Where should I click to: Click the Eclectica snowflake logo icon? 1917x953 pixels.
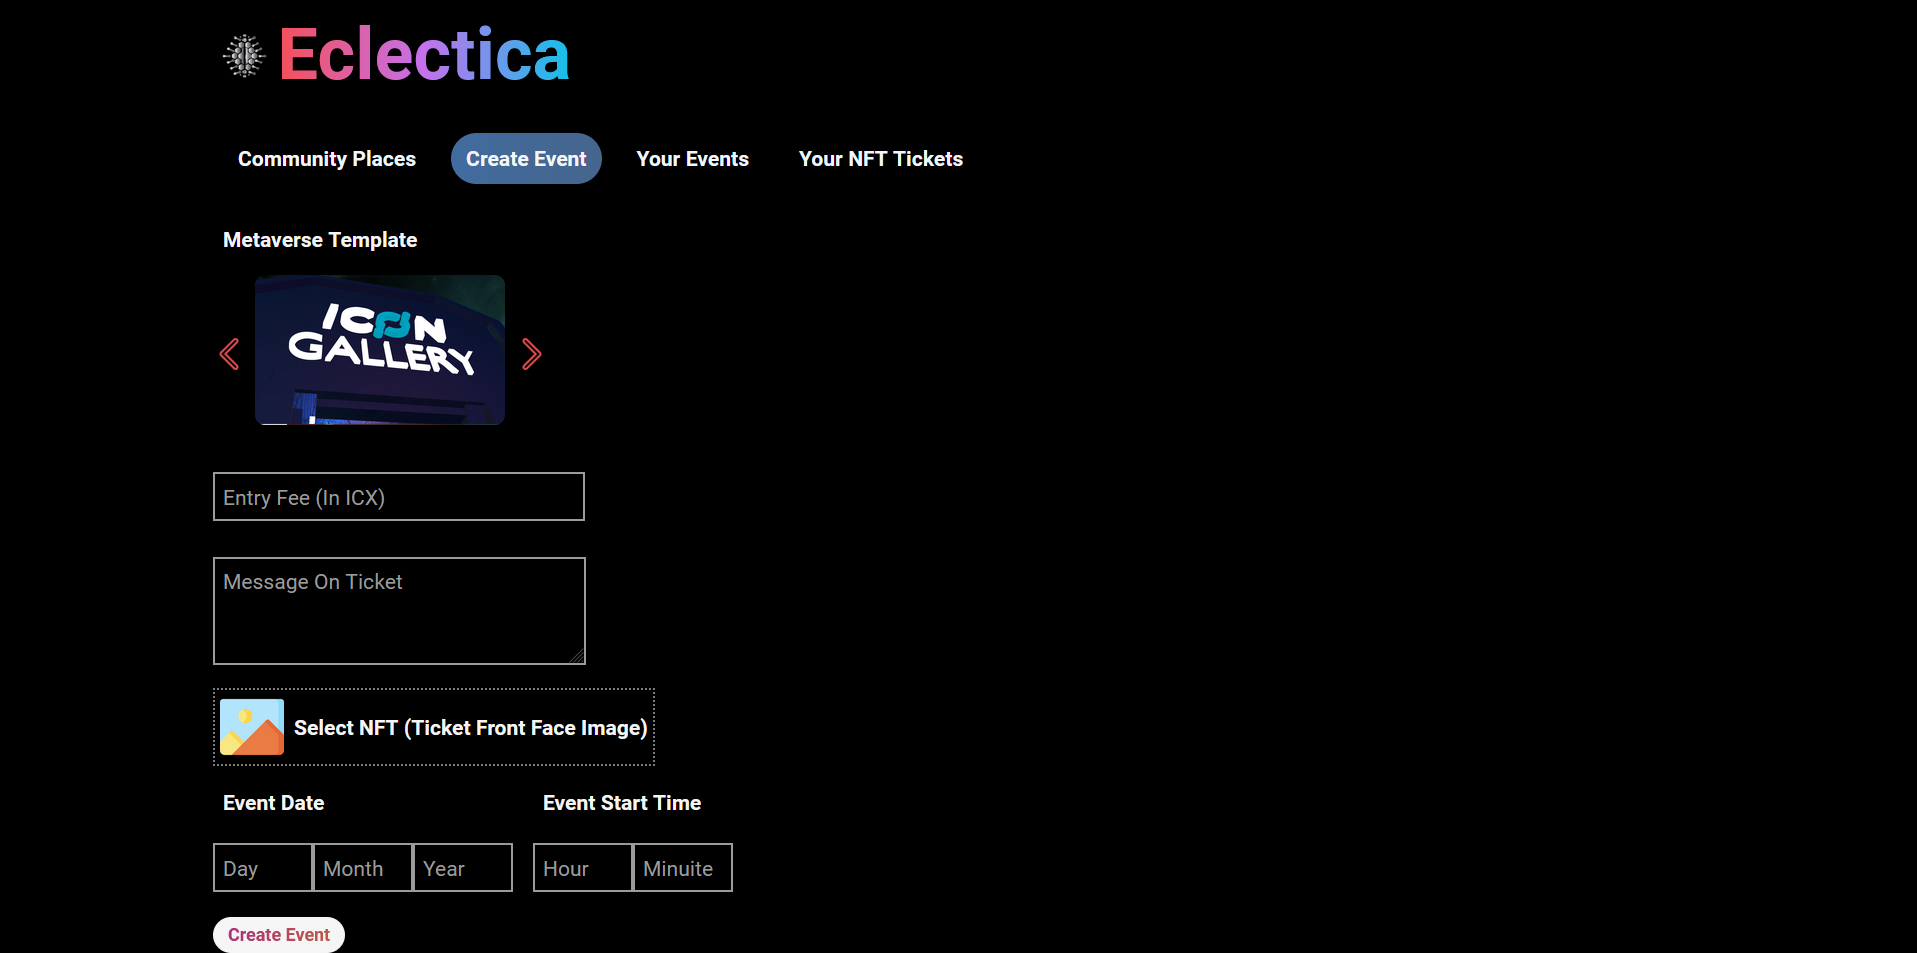(244, 56)
